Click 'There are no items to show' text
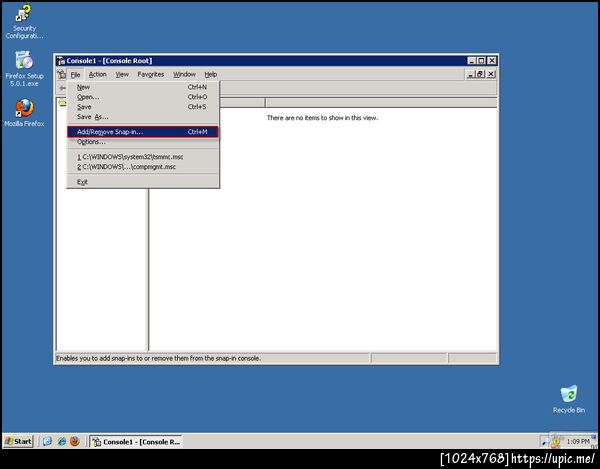The image size is (600, 469). (322, 118)
